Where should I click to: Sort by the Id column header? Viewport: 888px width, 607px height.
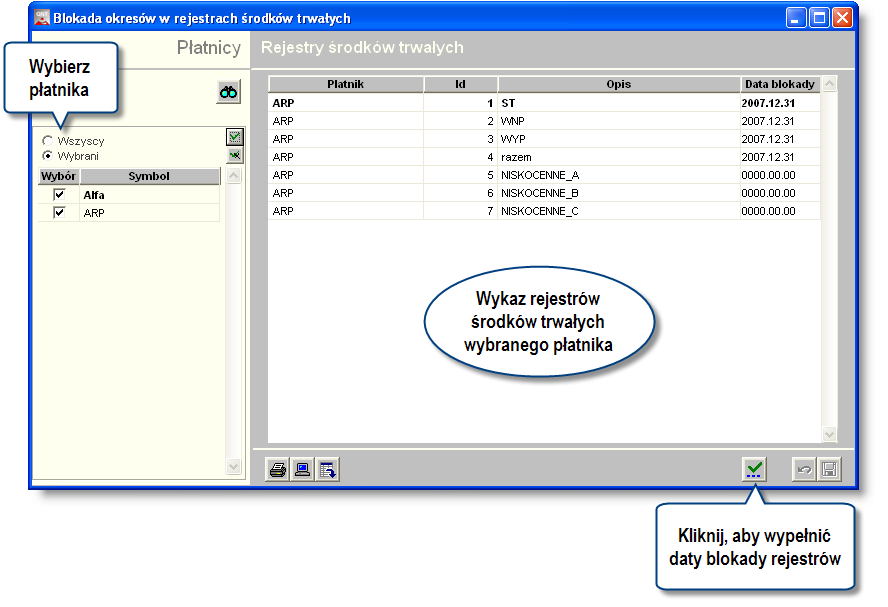460,84
